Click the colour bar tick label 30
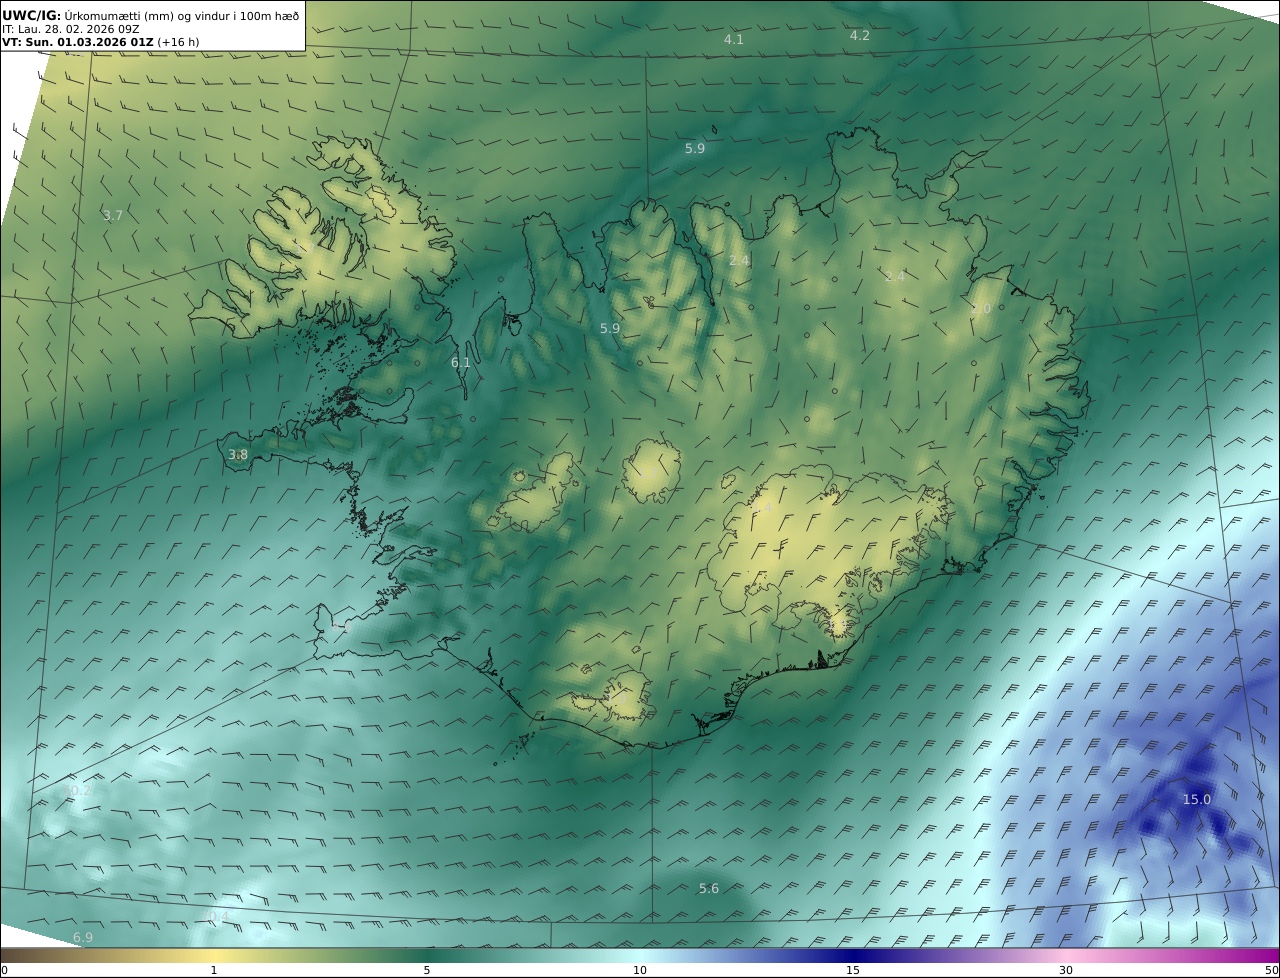1280x978 pixels. (1066, 970)
